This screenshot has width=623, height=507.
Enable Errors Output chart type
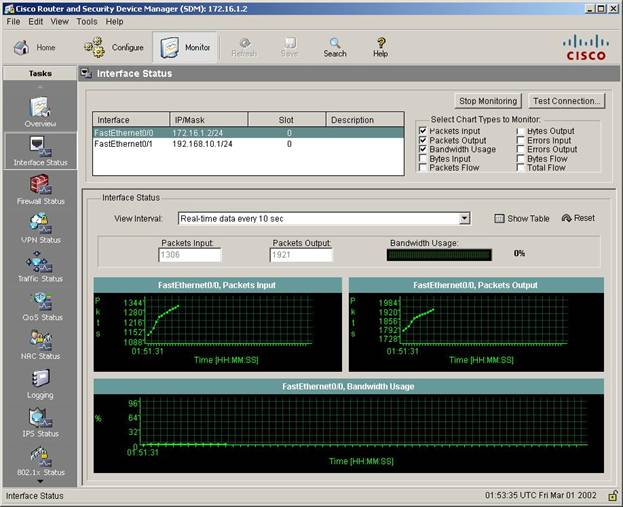point(520,149)
